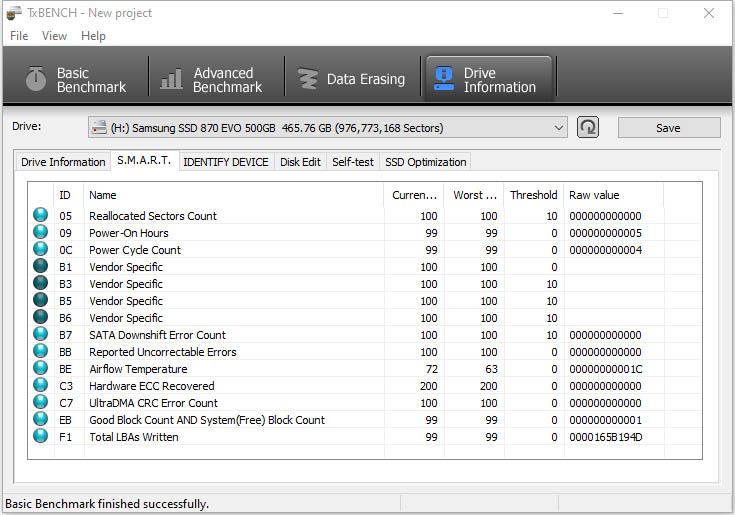Open the Drive Information section
735x515 pixels.
[488, 80]
